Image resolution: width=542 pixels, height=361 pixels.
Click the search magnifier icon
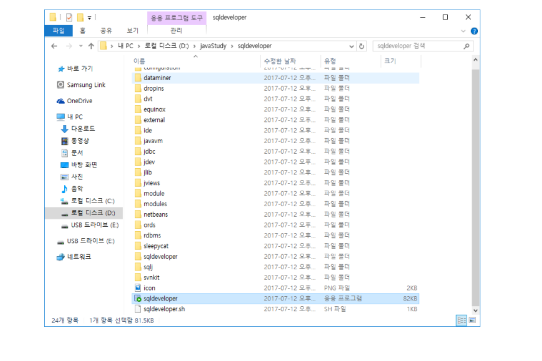(x=467, y=46)
